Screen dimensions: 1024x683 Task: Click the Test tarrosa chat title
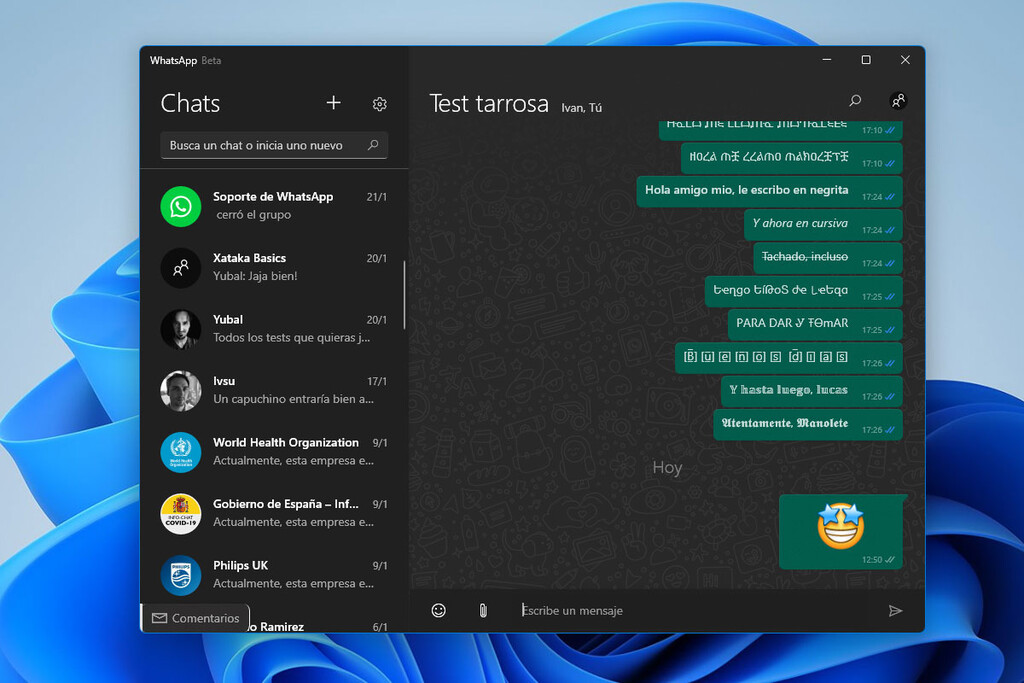tap(489, 103)
